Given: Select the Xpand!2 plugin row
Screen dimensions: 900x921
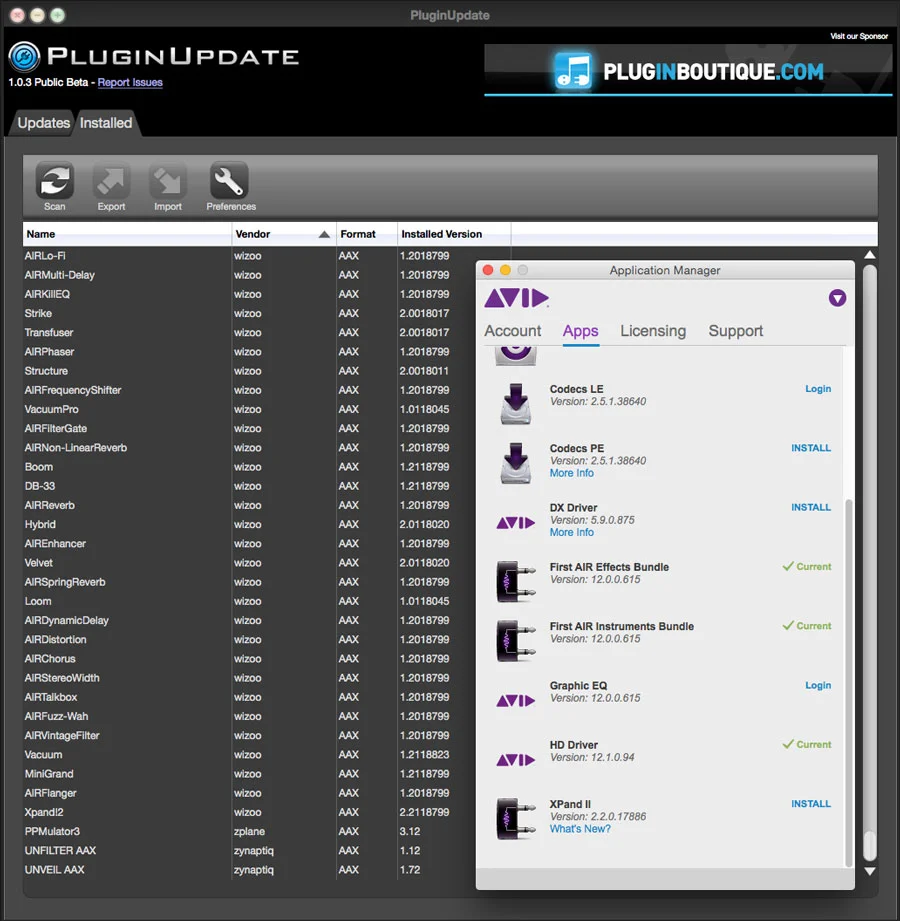Looking at the screenshot, I should [x=248, y=812].
